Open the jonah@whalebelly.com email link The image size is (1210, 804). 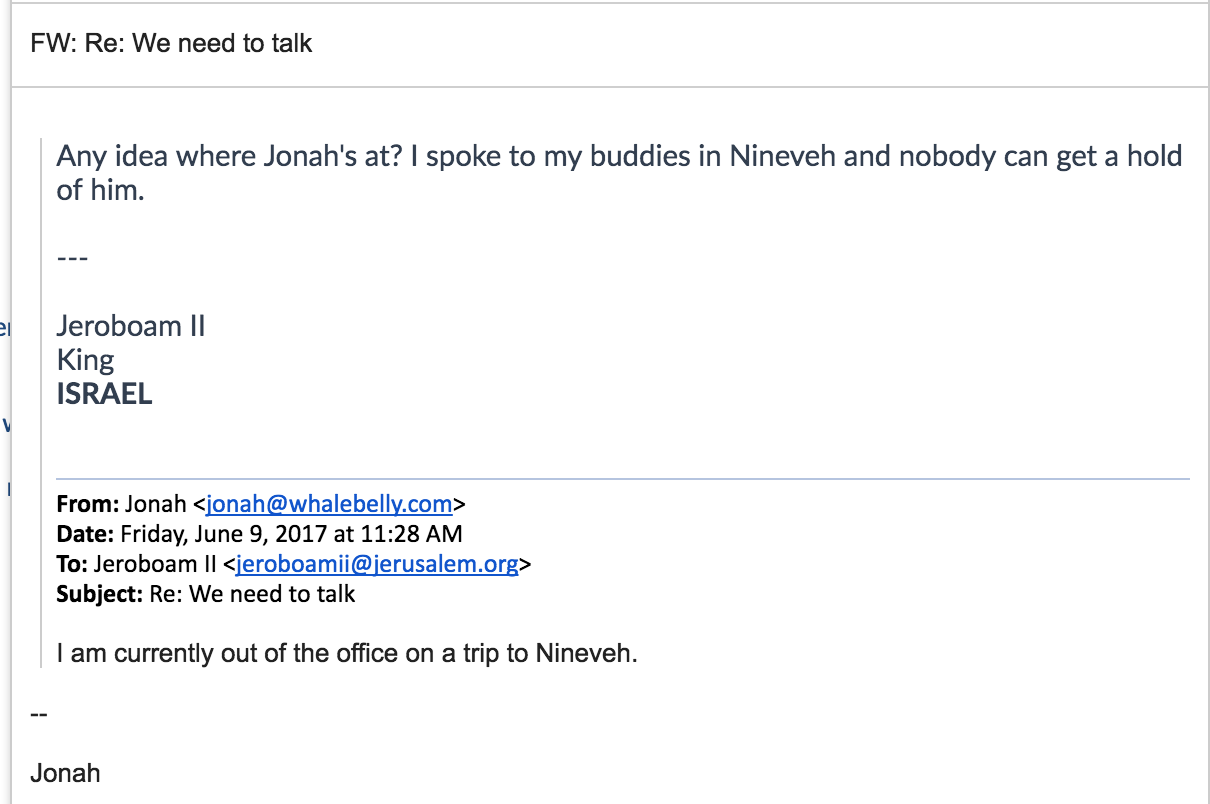330,504
